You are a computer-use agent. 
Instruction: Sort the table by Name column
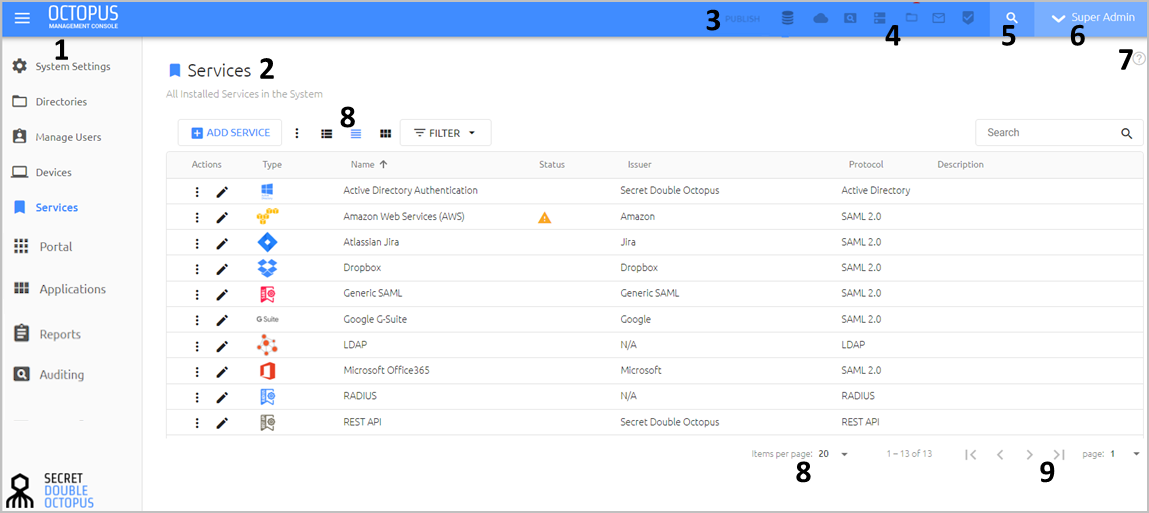[x=369, y=165]
